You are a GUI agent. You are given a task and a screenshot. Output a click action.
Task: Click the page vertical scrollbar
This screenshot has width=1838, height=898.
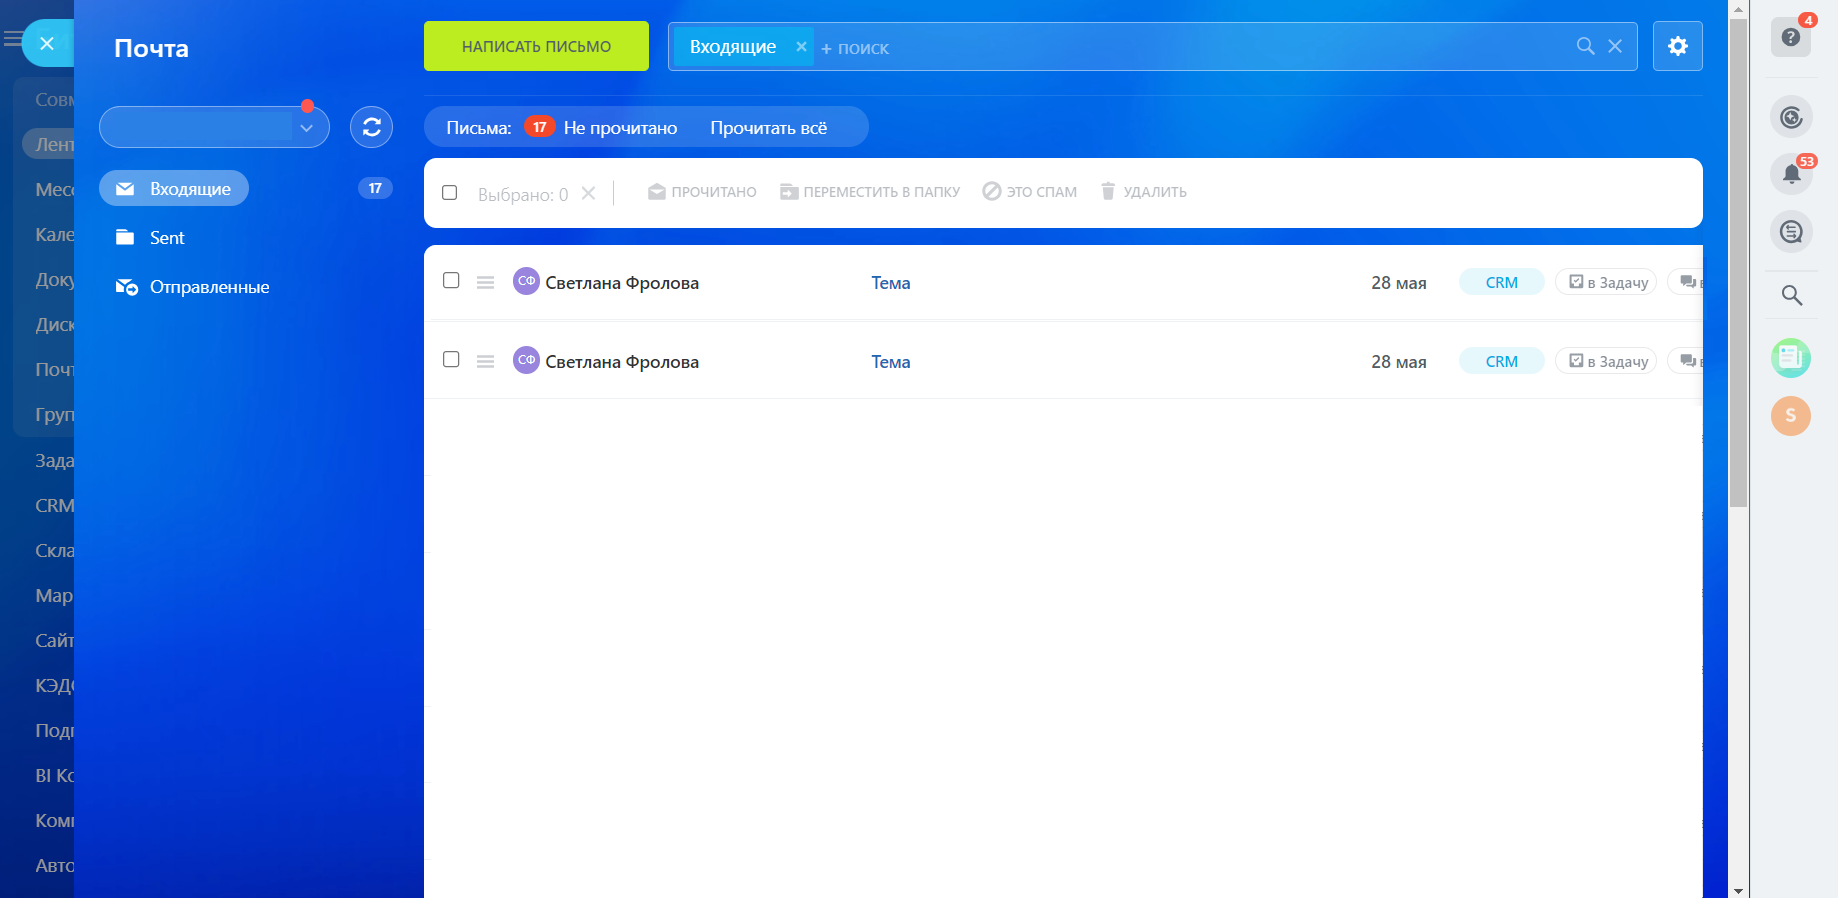pyautogui.click(x=1739, y=262)
